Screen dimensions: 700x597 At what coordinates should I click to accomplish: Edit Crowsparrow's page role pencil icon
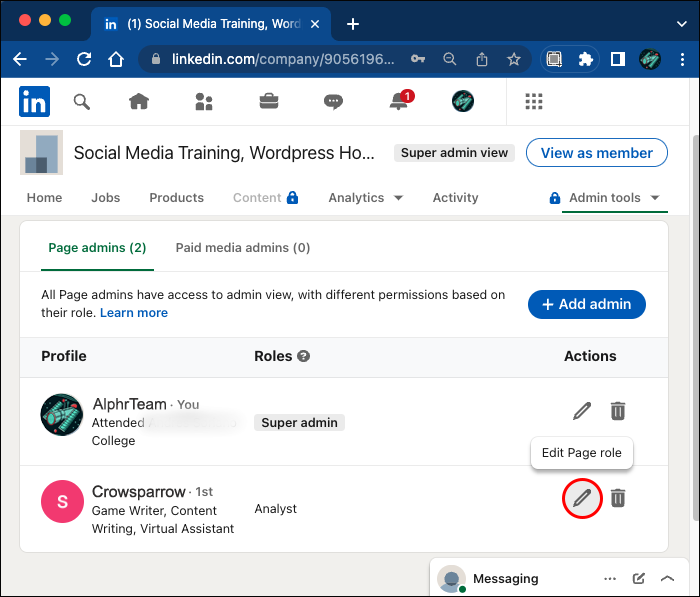tap(582, 497)
